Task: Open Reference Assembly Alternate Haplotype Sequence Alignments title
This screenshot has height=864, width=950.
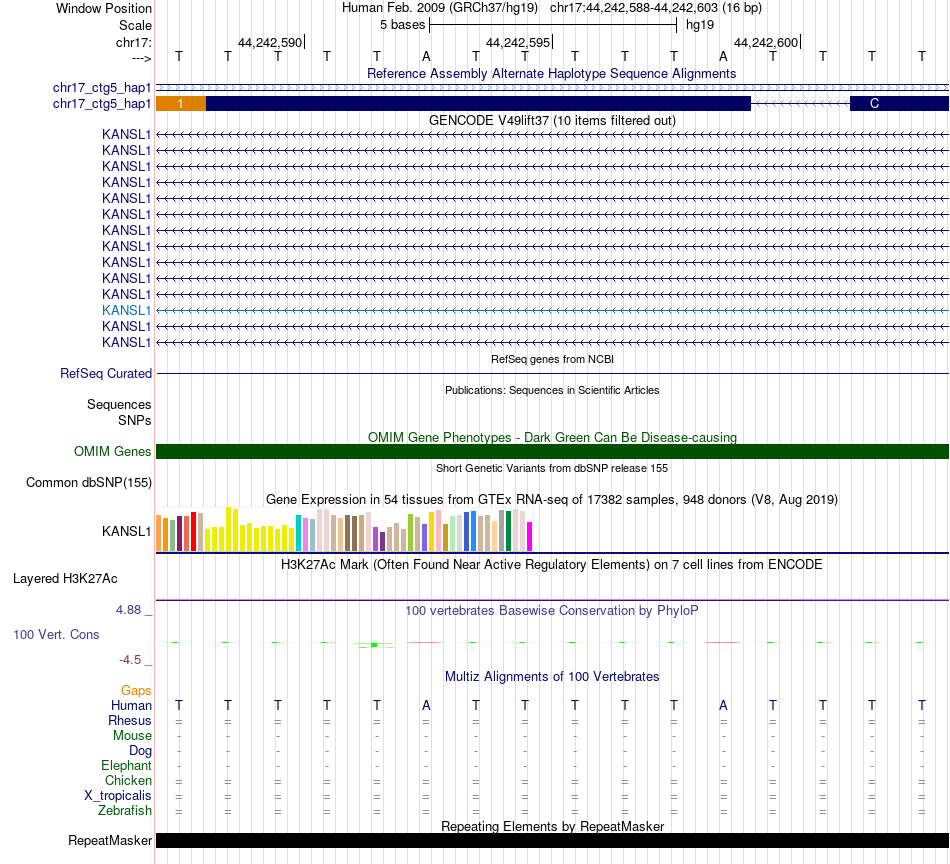Action: click(551, 73)
